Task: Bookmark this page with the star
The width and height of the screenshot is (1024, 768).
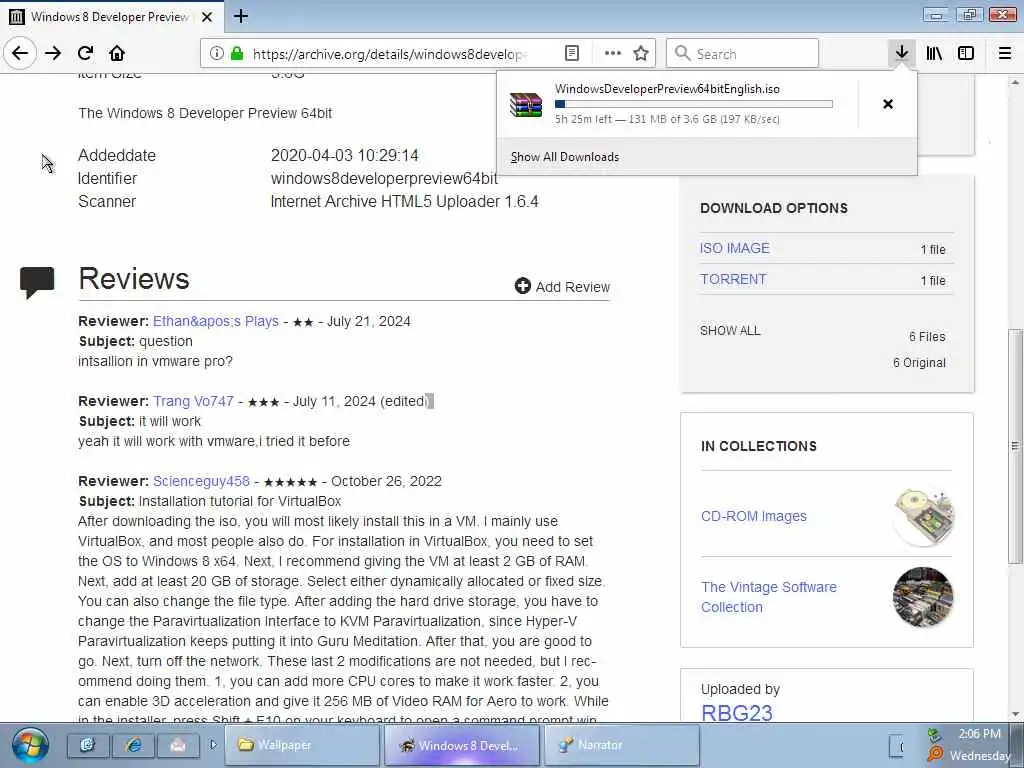Action: click(641, 54)
